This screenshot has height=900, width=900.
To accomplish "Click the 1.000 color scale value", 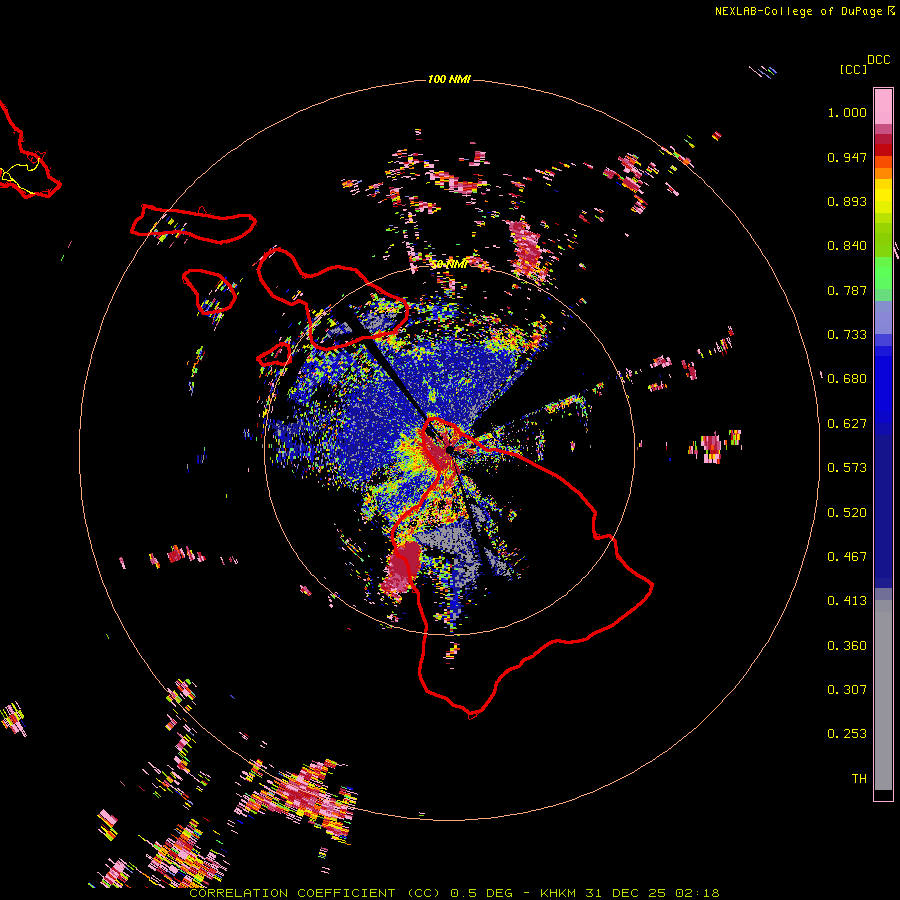I will click(847, 112).
